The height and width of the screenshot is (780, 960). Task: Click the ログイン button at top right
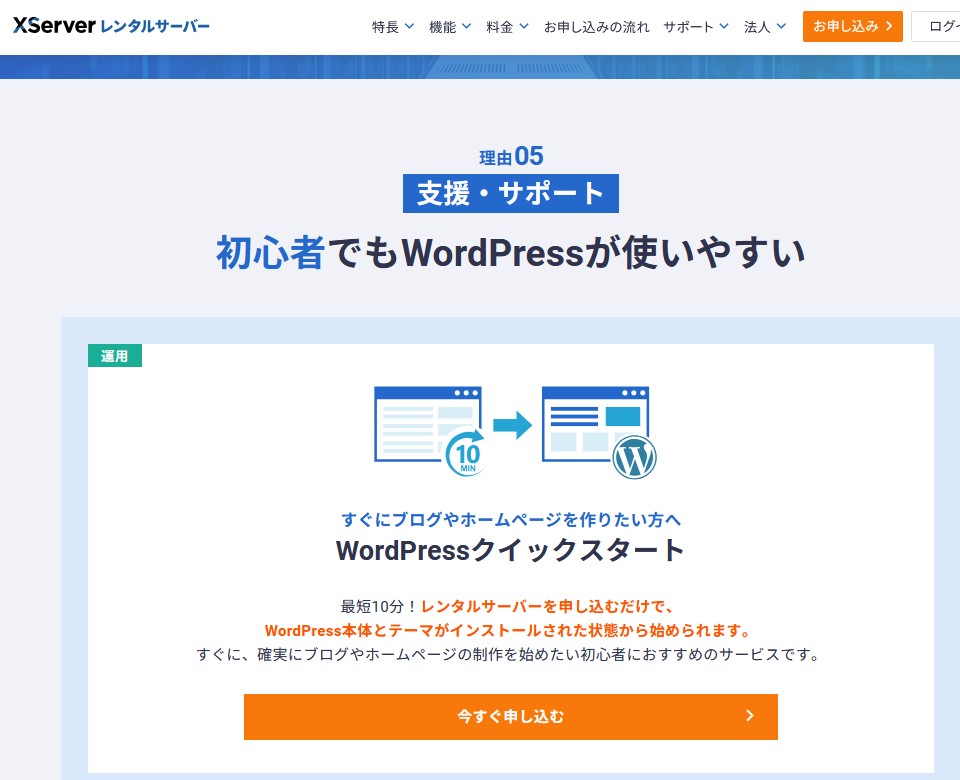[940, 27]
